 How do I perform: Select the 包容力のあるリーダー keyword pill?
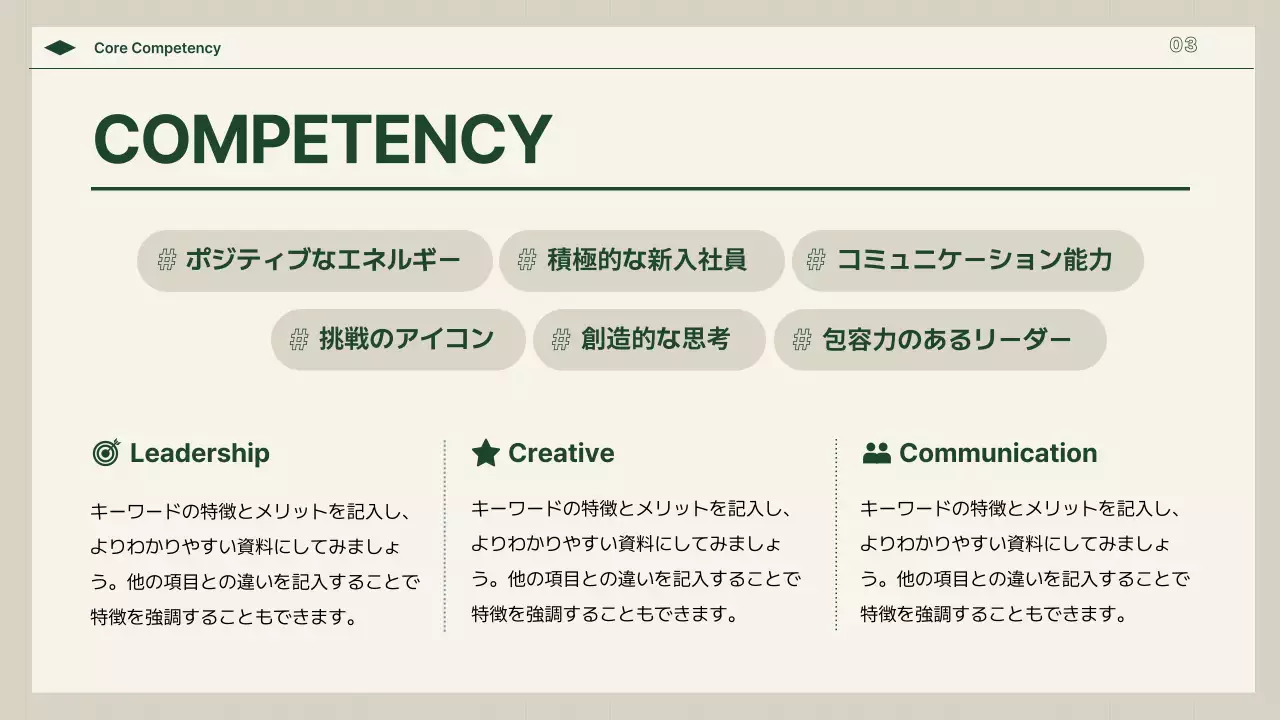(x=940, y=340)
